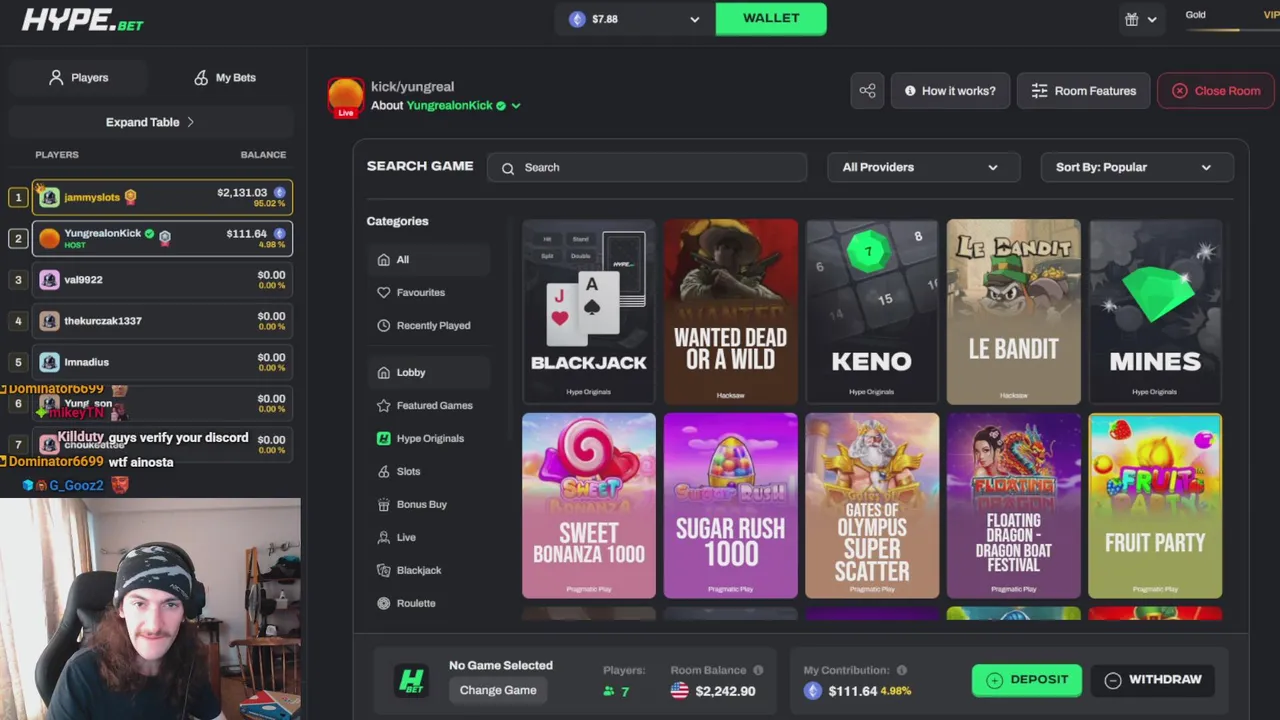Click the YungrealonKick balance $111.64

coord(246,234)
